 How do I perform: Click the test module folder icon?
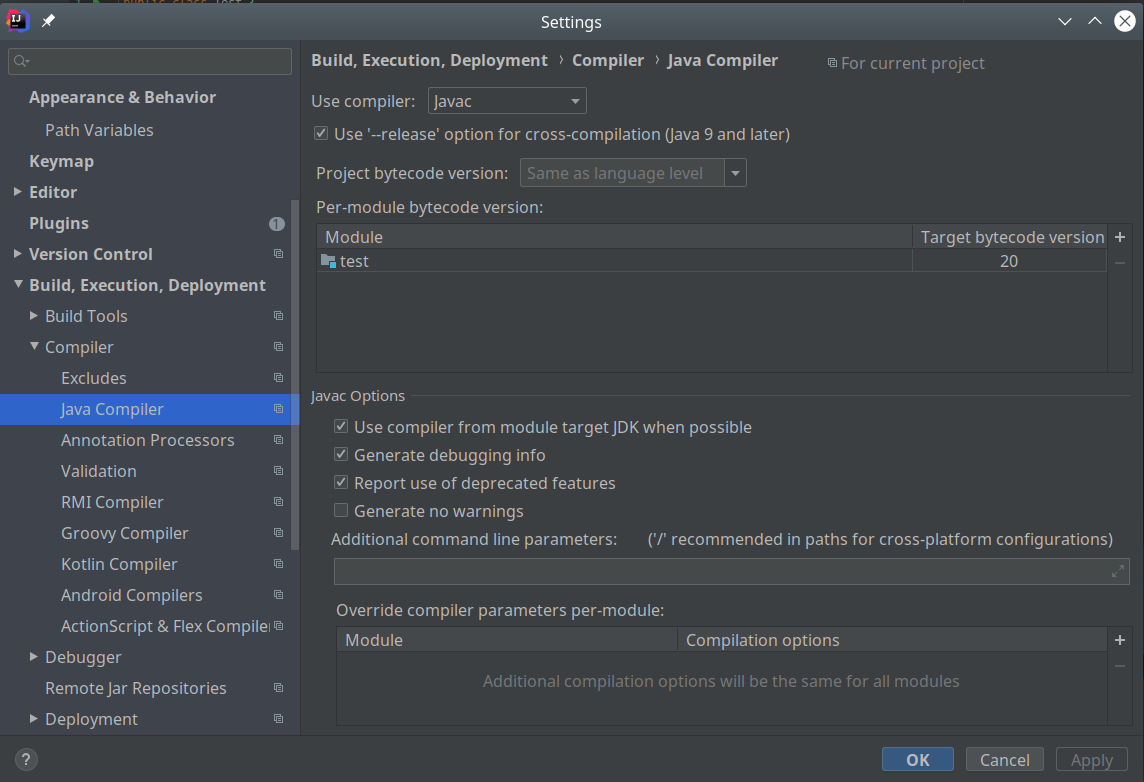click(328, 260)
